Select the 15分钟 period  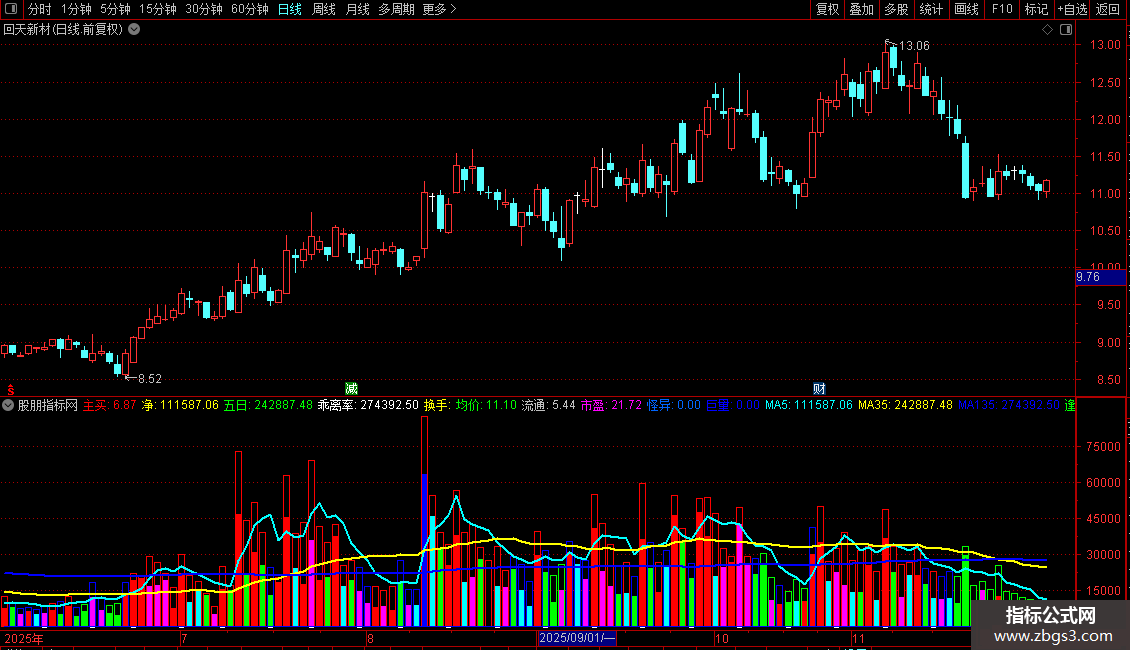158,9
